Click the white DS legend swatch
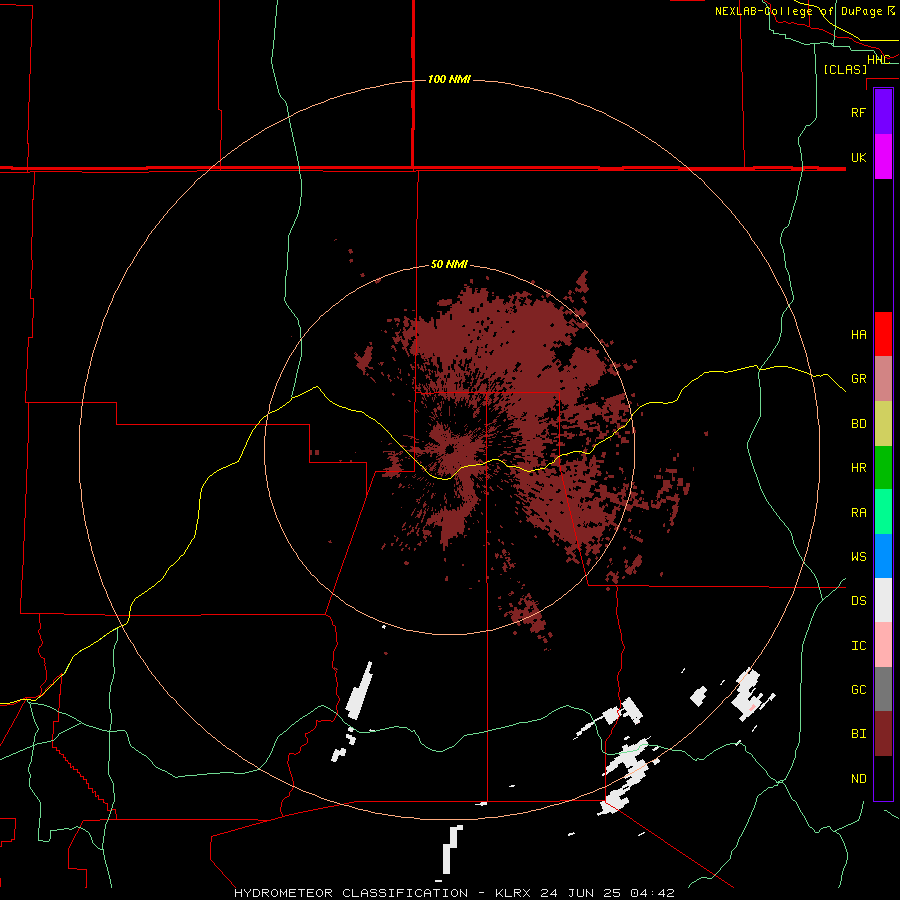The height and width of the screenshot is (900, 900). 883,600
